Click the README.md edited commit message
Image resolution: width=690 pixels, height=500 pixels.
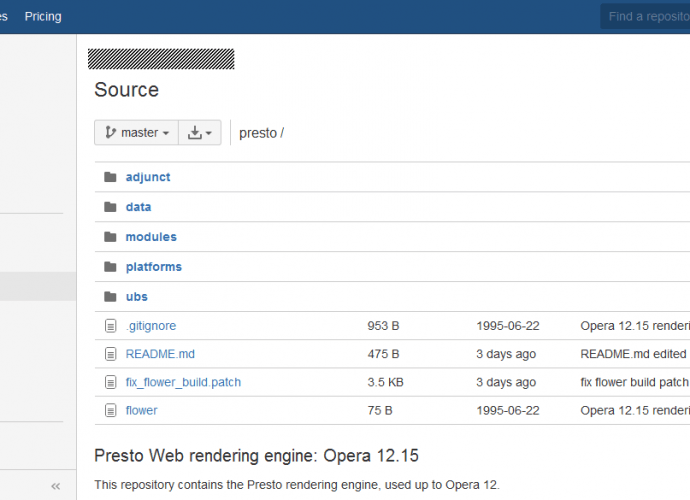[x=633, y=354]
